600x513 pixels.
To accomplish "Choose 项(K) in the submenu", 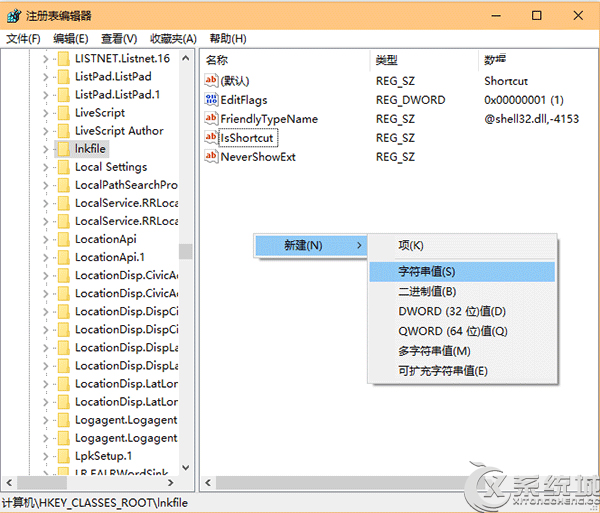I will (462, 246).
